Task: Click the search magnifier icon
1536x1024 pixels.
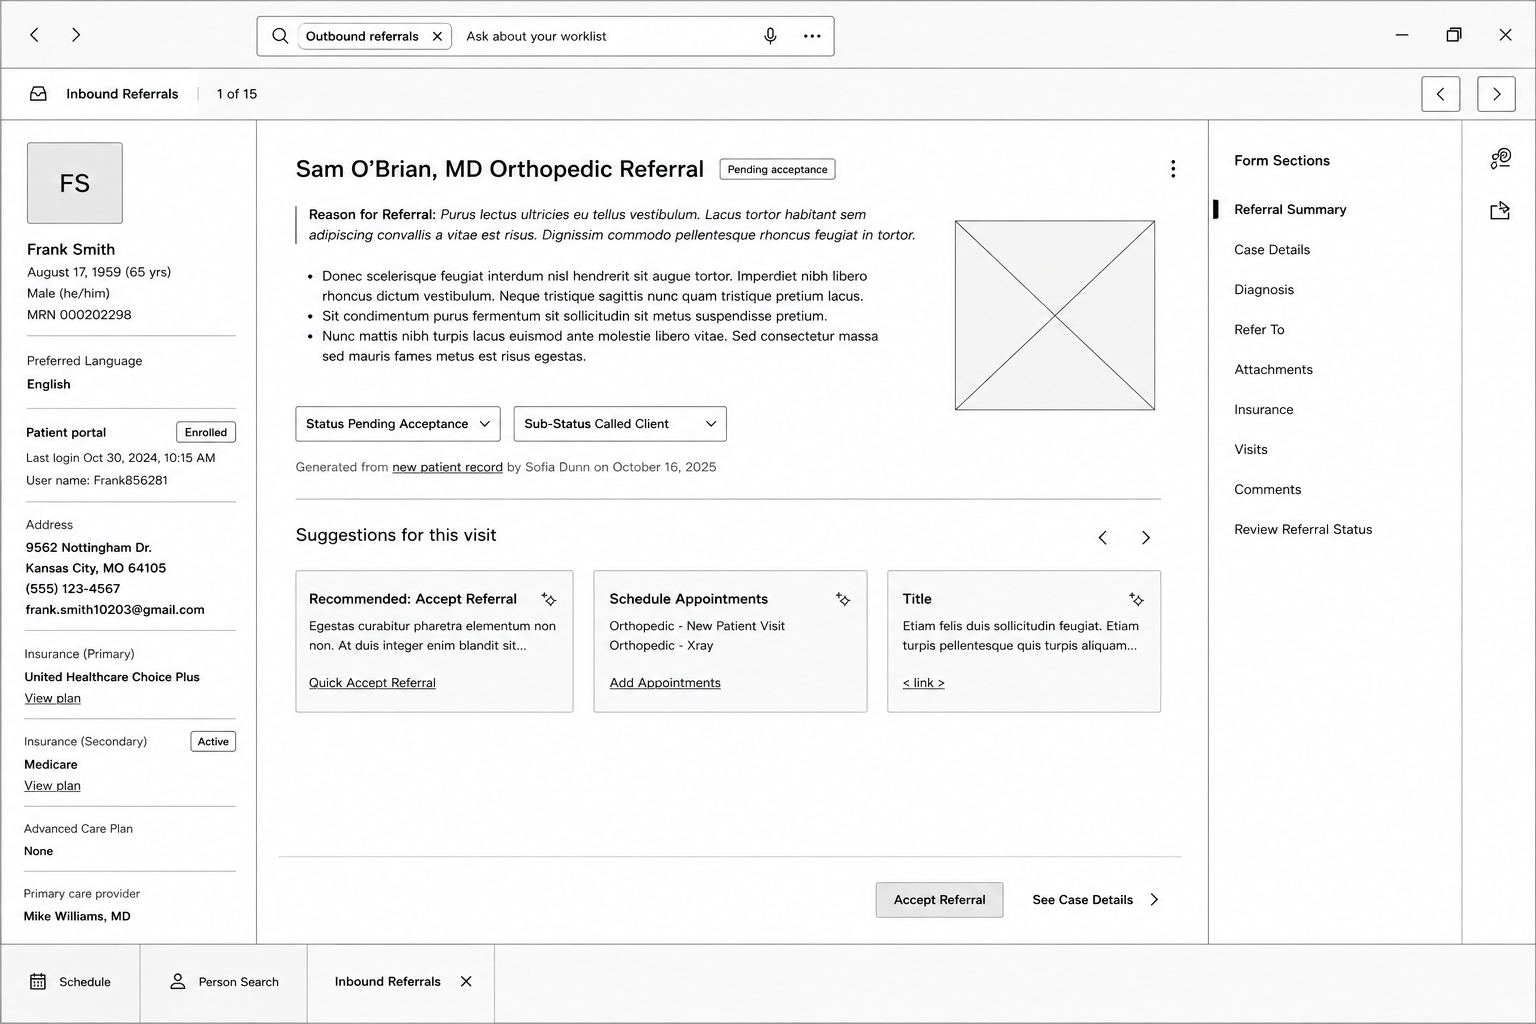Action: [280, 36]
